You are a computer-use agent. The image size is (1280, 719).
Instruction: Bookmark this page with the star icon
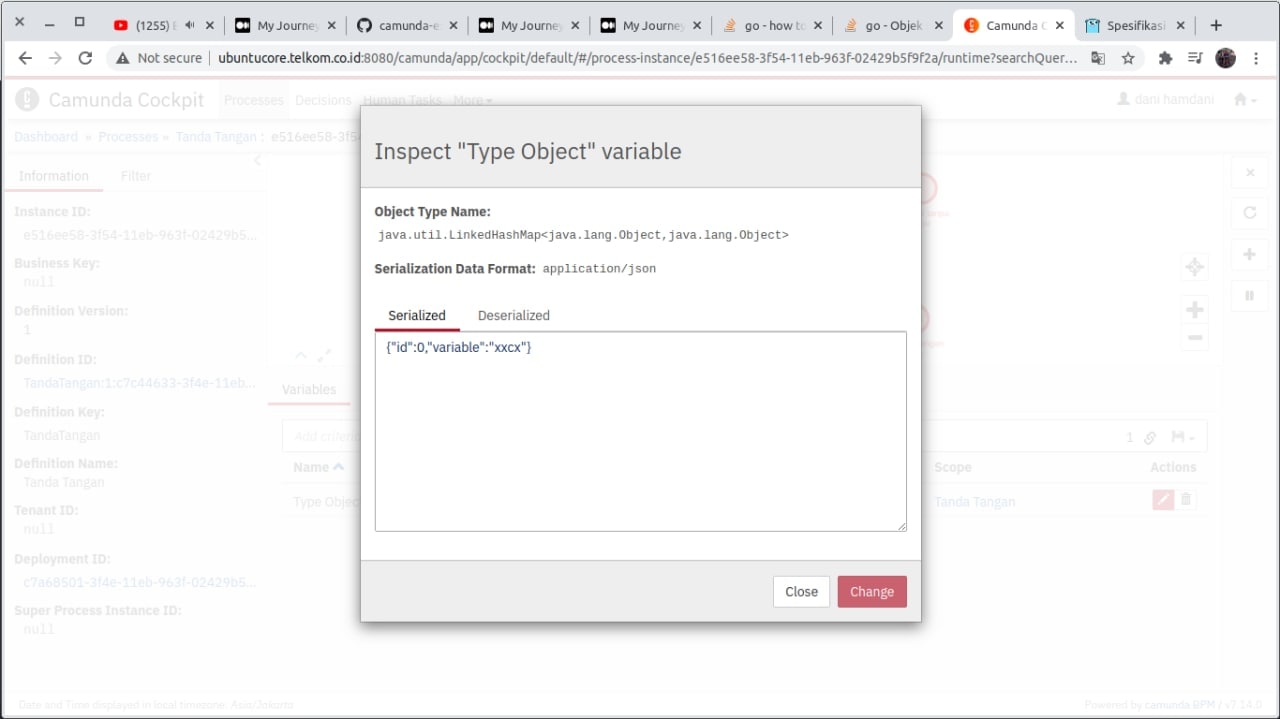pos(1128,58)
